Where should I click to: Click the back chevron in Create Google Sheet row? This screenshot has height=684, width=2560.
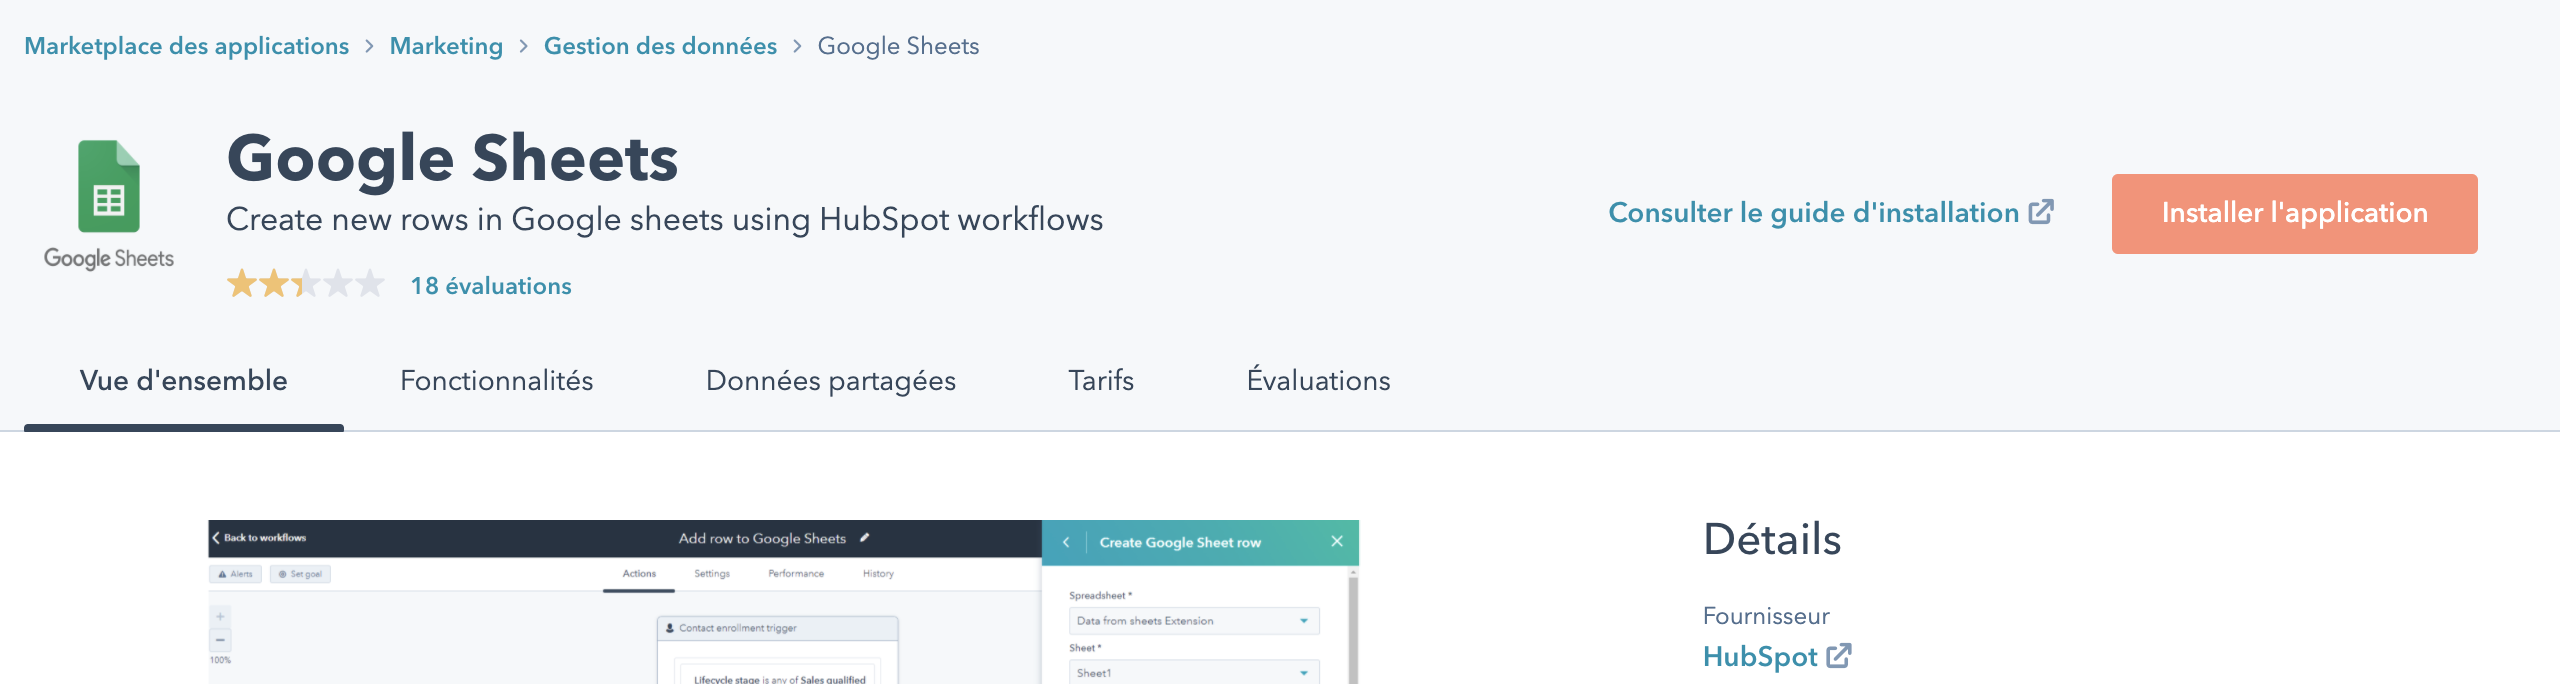(x=1066, y=542)
